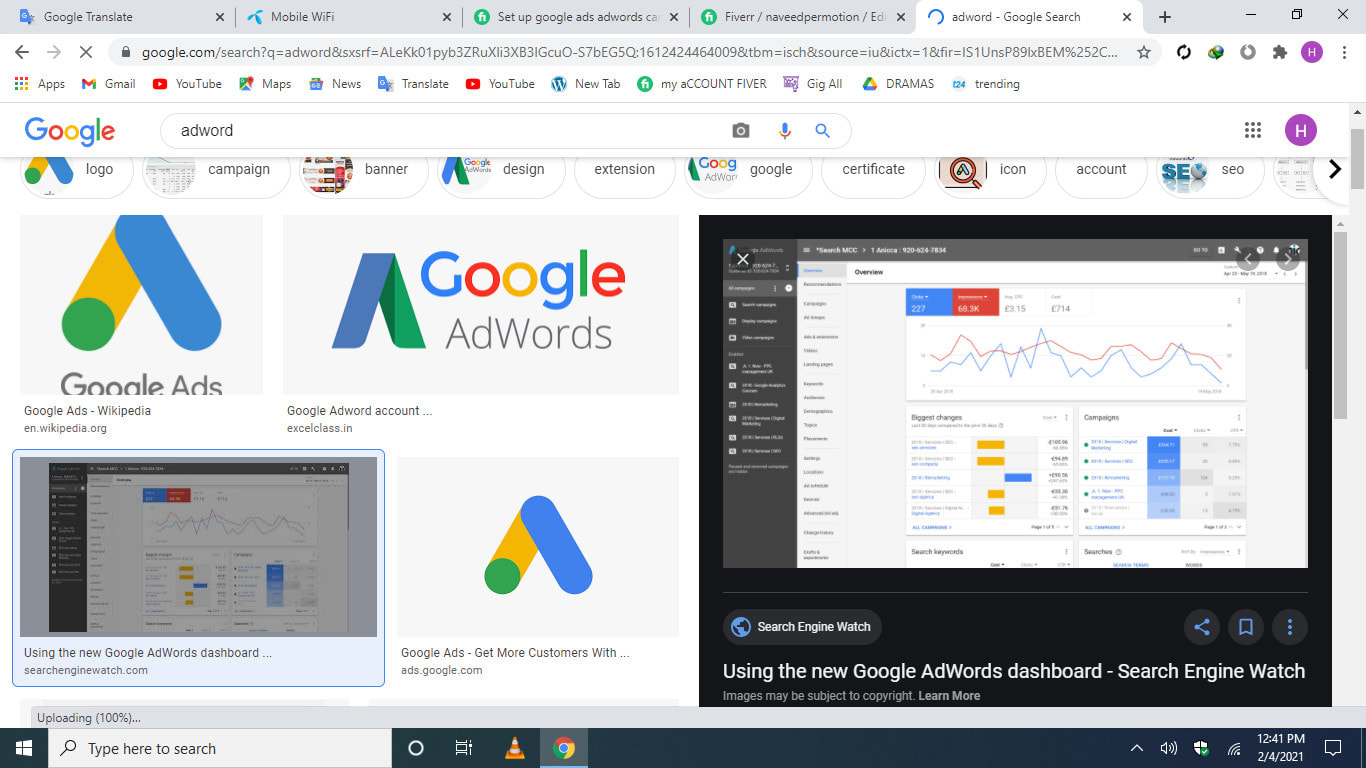1366x768 pixels.
Task: Open the Google Ads triangle logo thumbnail from ads.google.com
Action: point(538,547)
